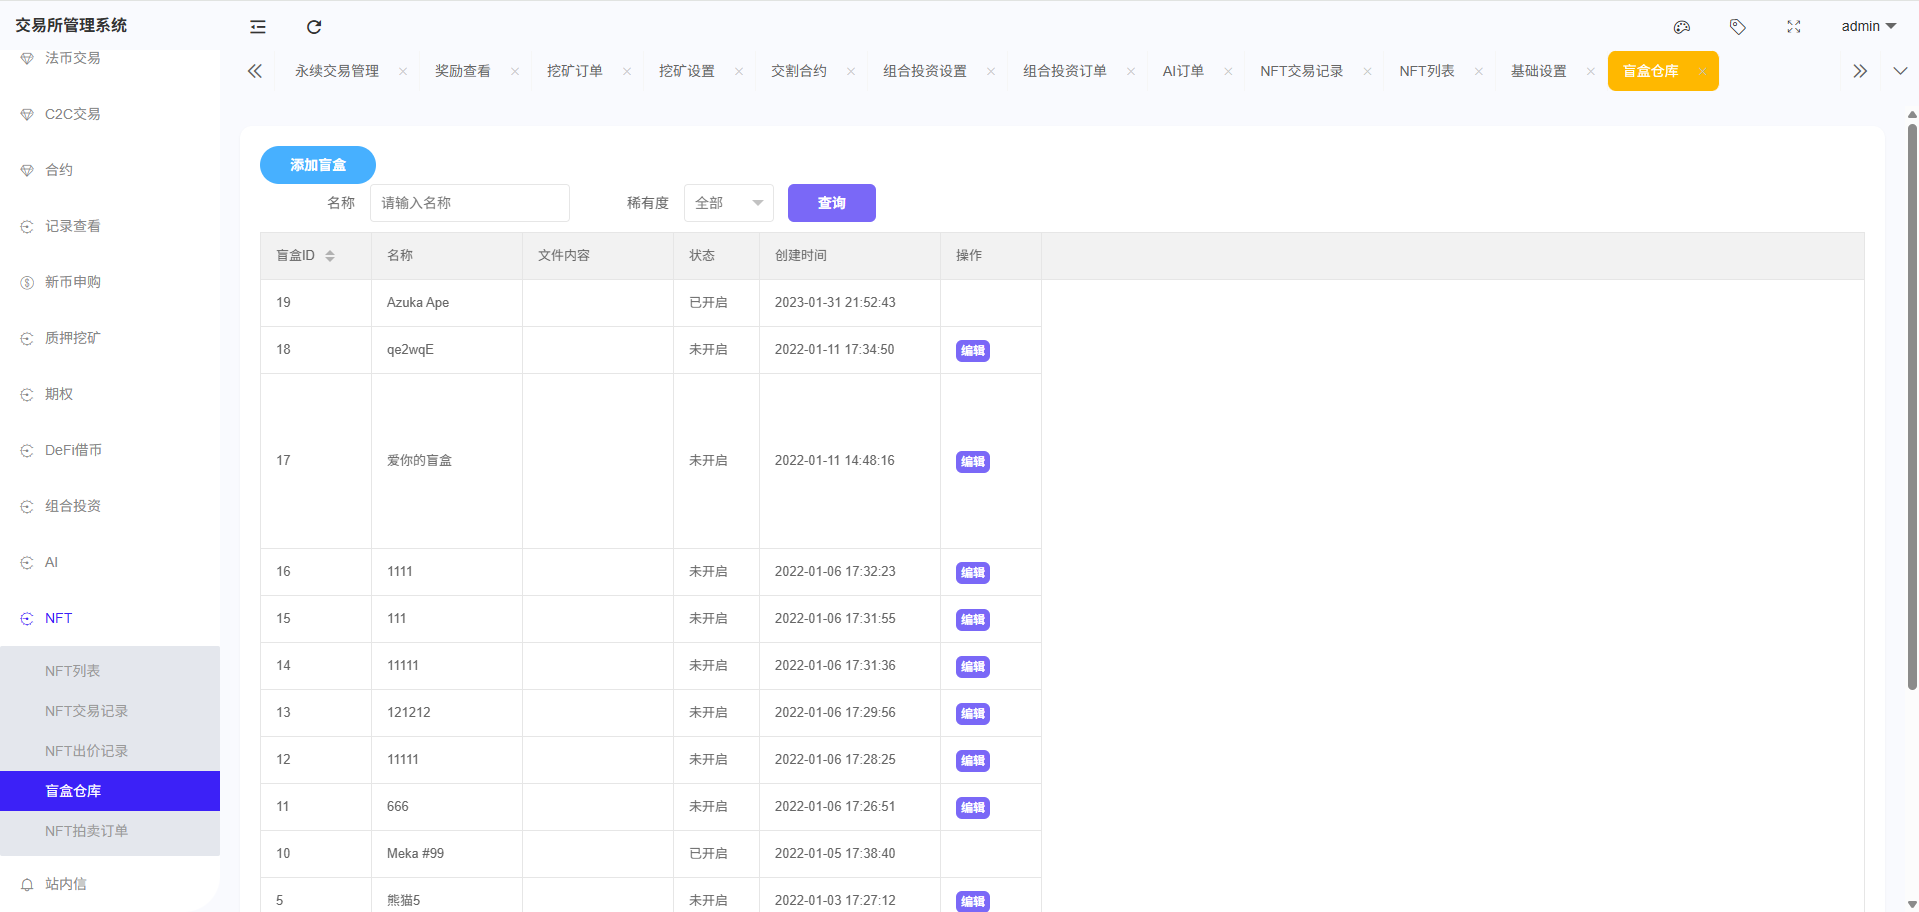
Task: Switch to the NFT列表 tab
Action: (1428, 71)
